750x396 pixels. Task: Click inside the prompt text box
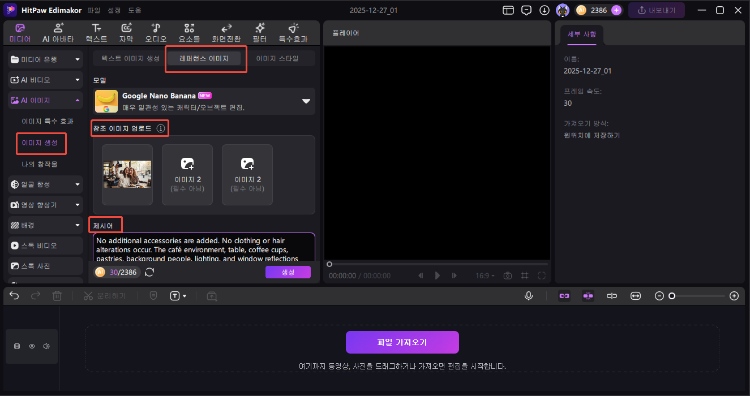tap(204, 247)
